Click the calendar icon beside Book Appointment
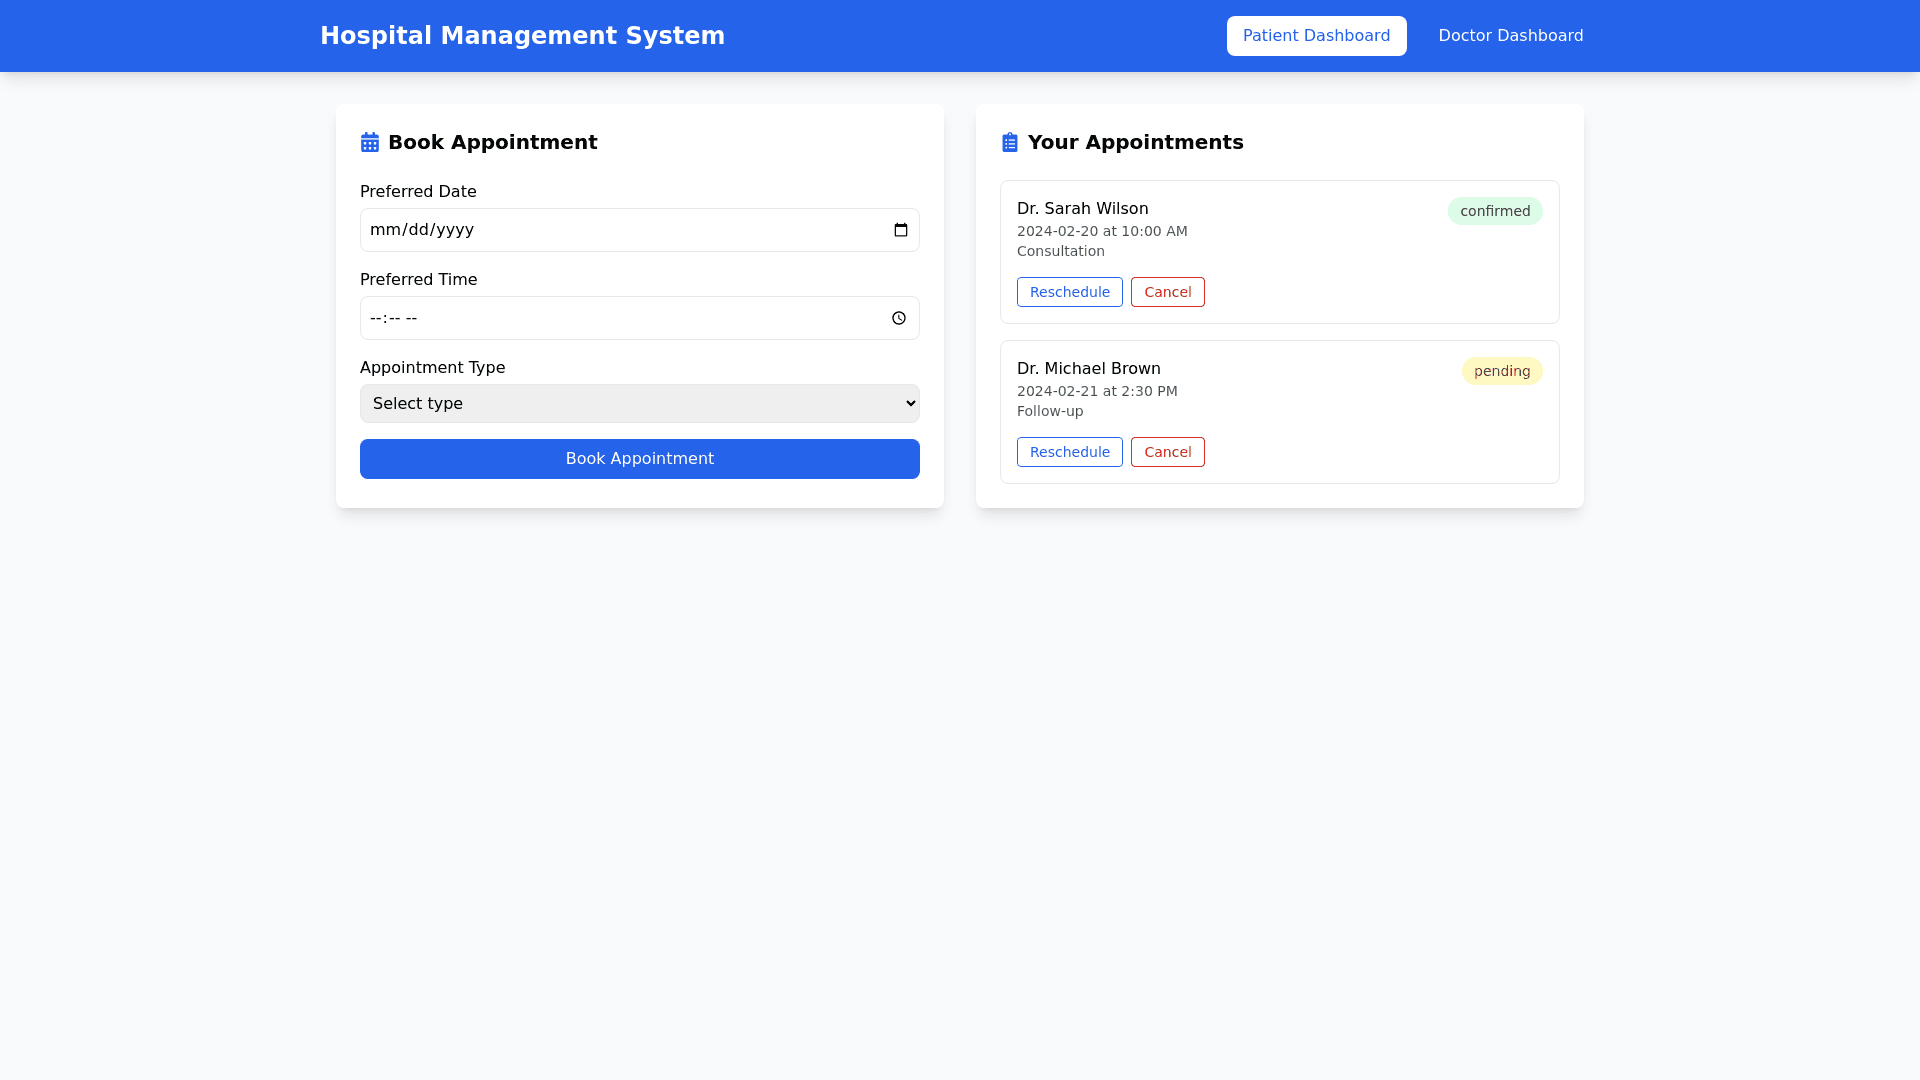 point(370,142)
